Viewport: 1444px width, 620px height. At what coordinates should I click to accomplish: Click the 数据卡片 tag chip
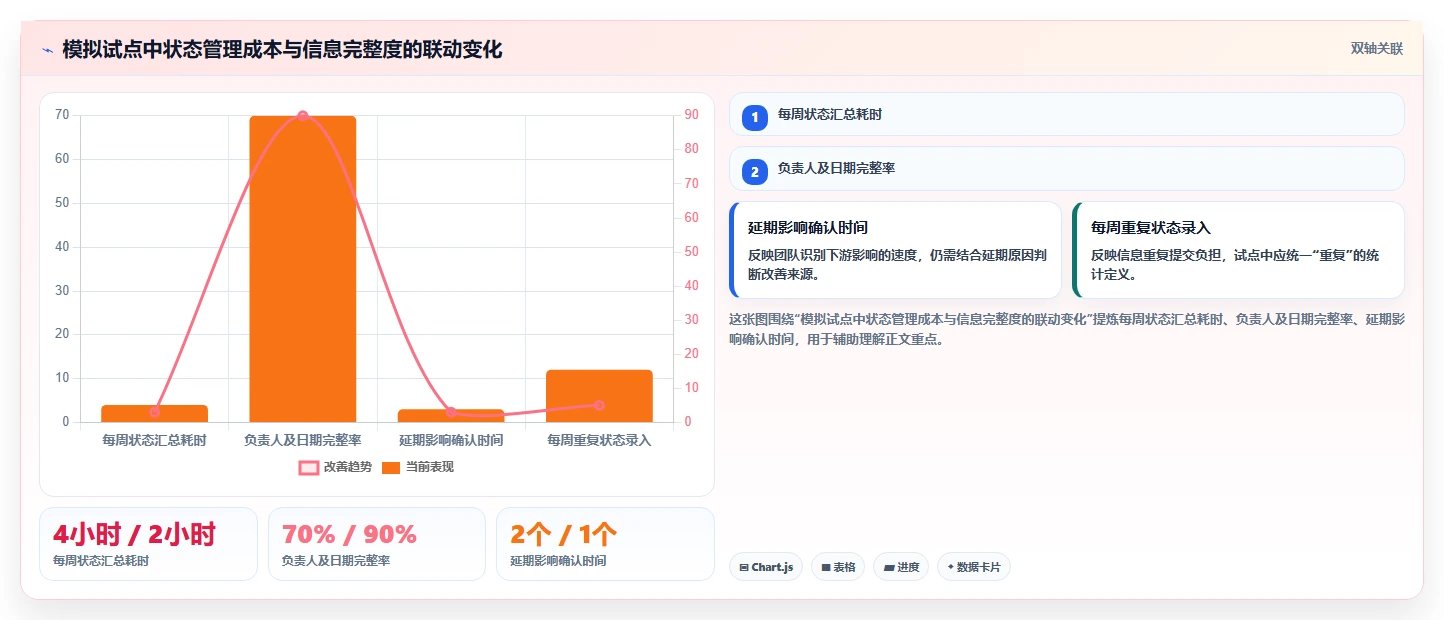pos(974,567)
